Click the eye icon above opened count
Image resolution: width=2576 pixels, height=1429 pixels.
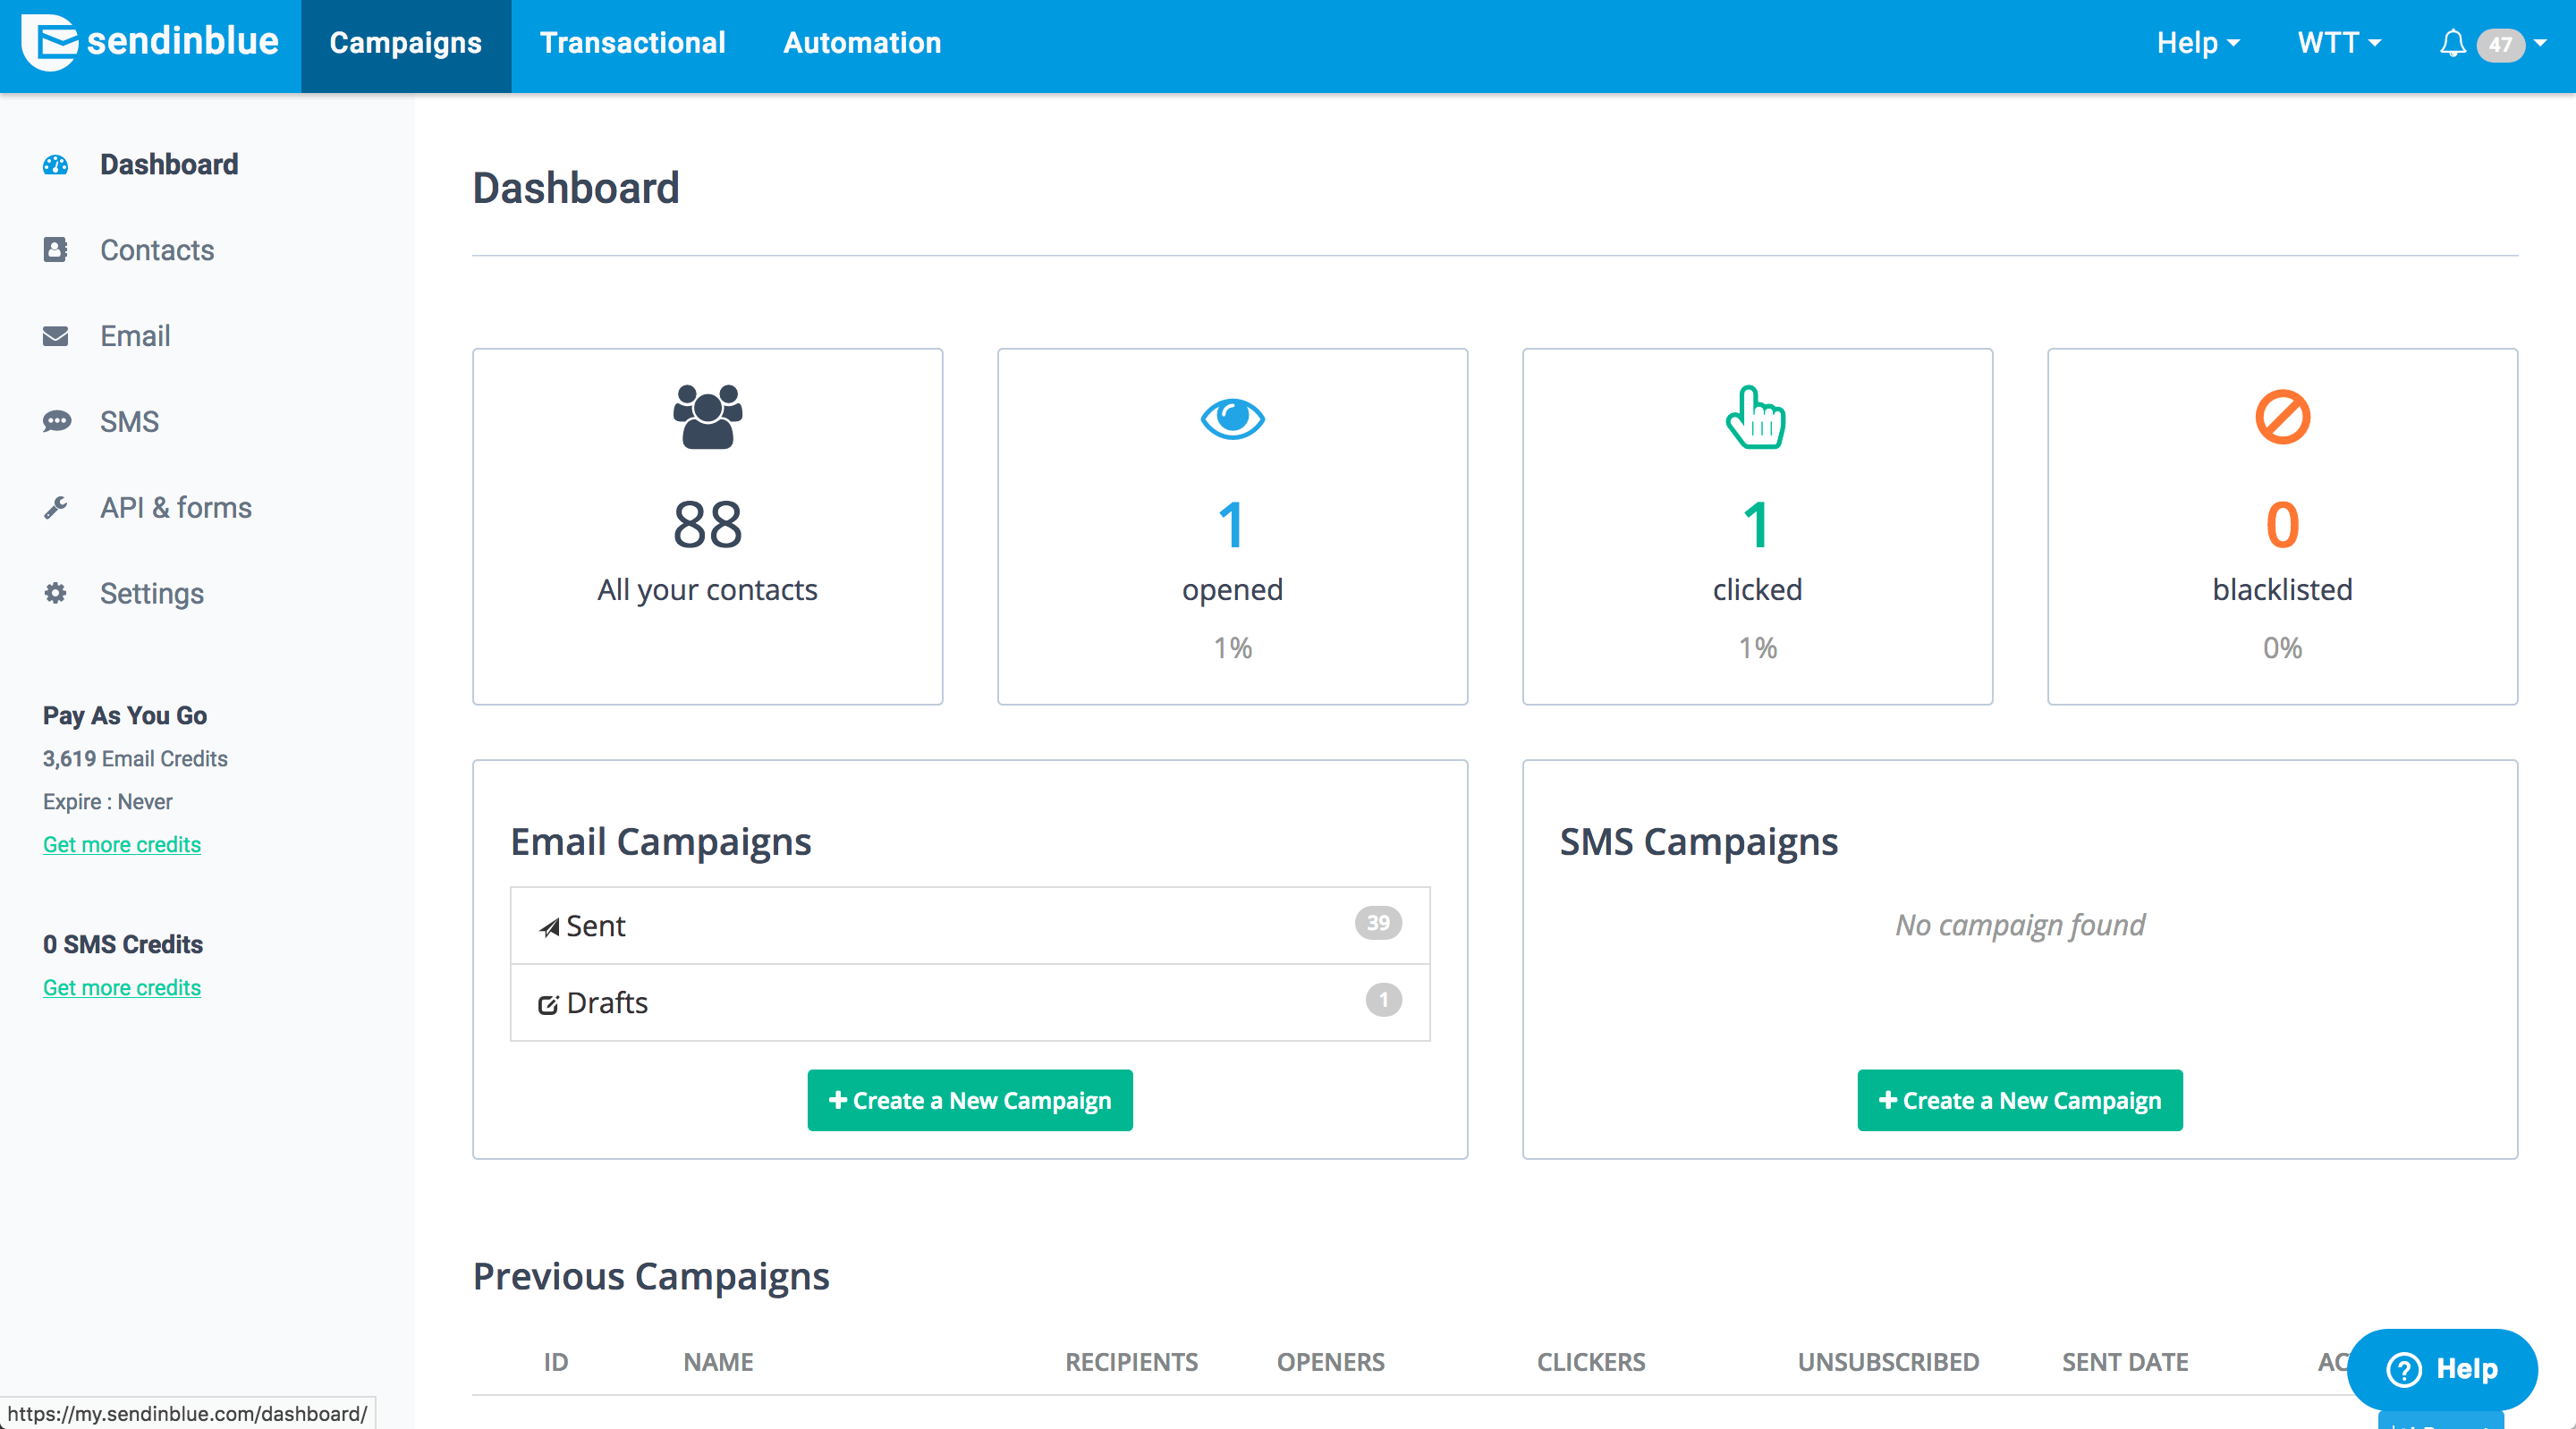coord(1232,418)
